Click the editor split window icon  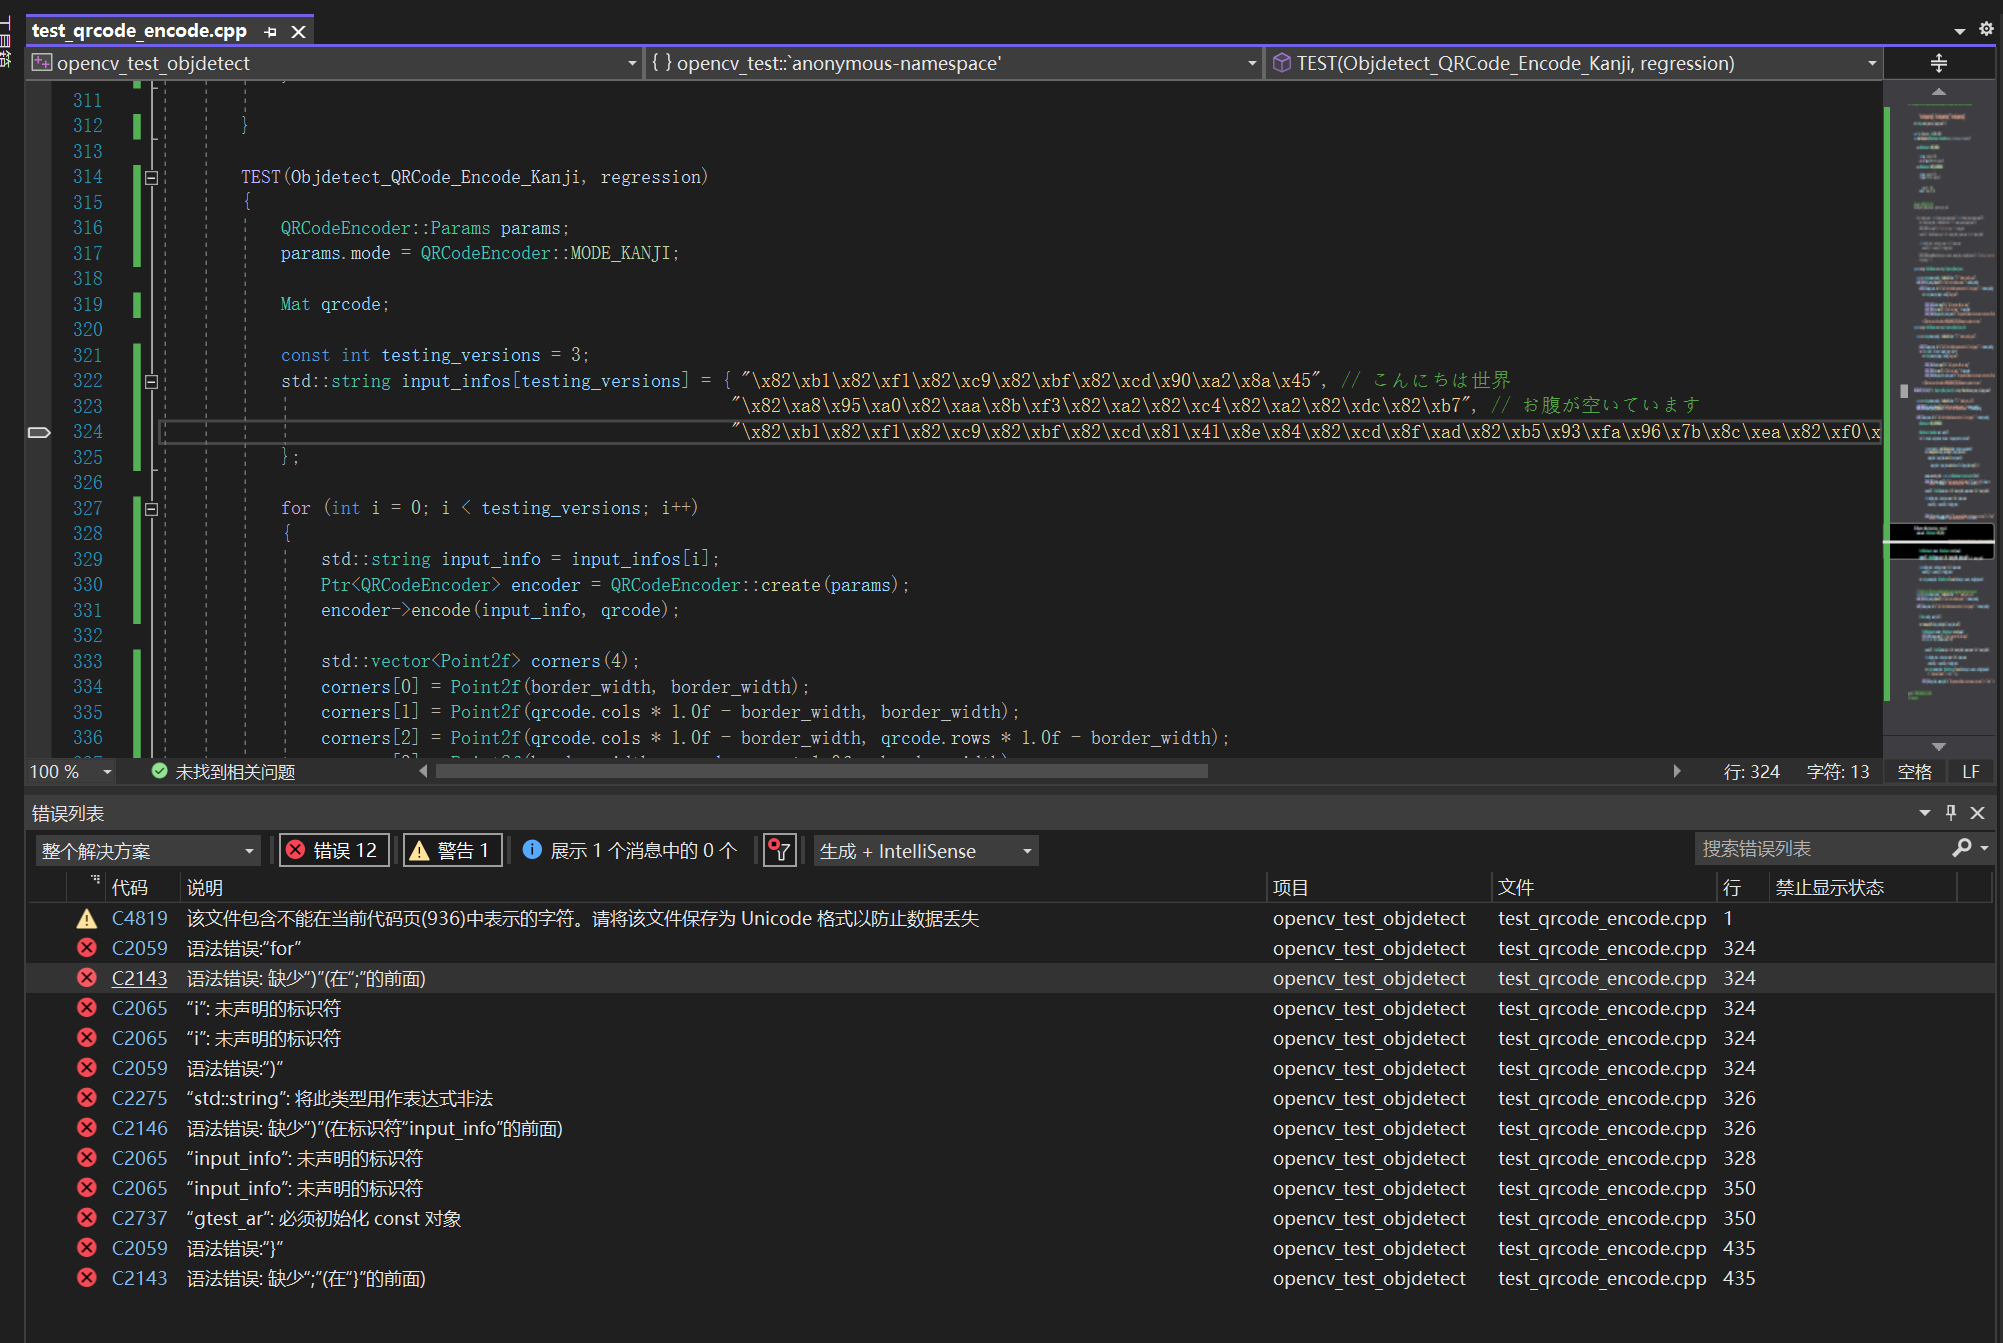[1938, 63]
